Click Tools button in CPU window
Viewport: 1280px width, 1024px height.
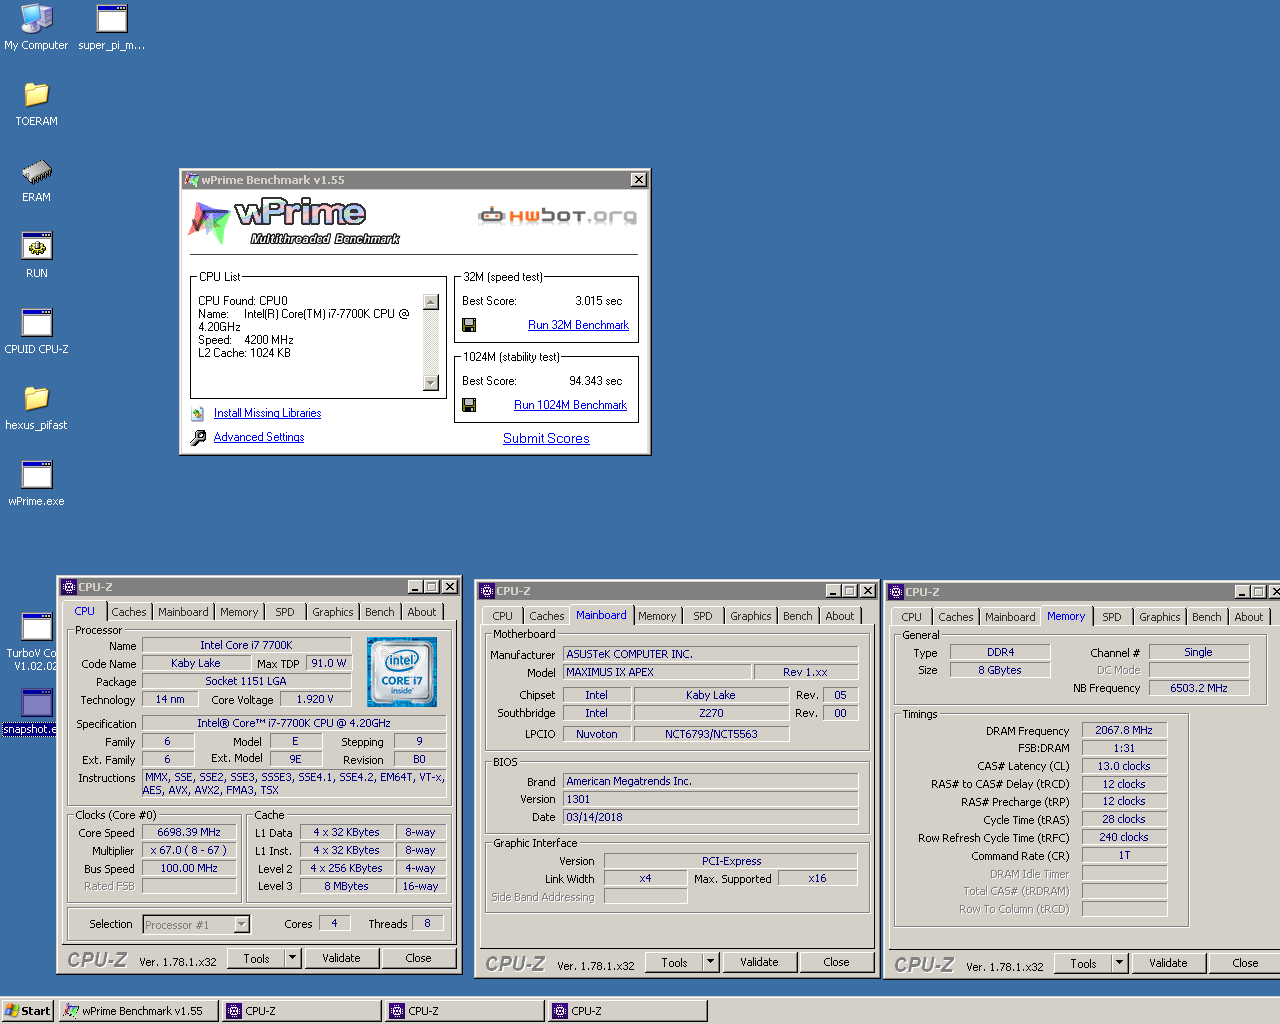[x=256, y=958]
